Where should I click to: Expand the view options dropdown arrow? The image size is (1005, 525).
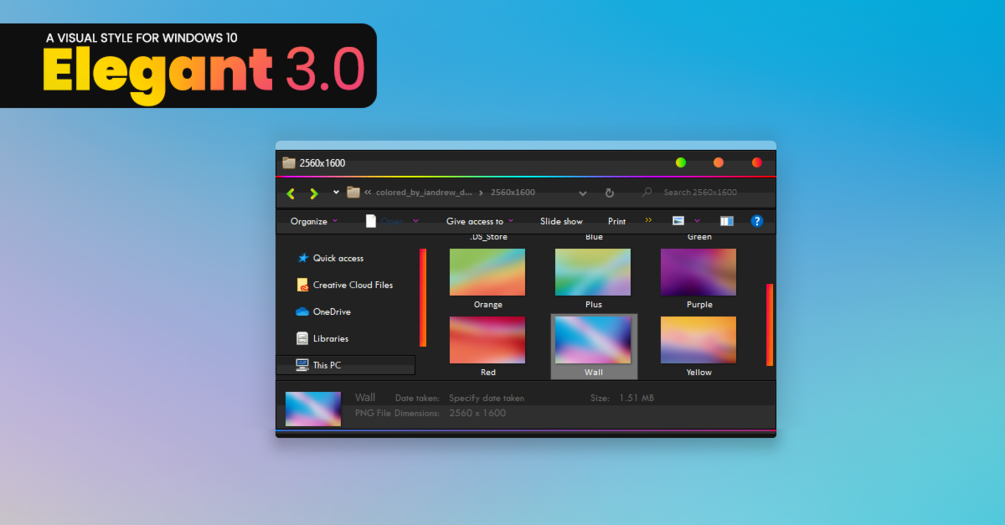697,221
